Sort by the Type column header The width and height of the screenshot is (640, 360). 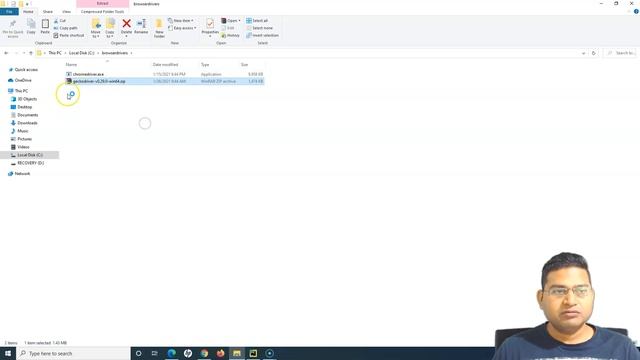(205, 64)
